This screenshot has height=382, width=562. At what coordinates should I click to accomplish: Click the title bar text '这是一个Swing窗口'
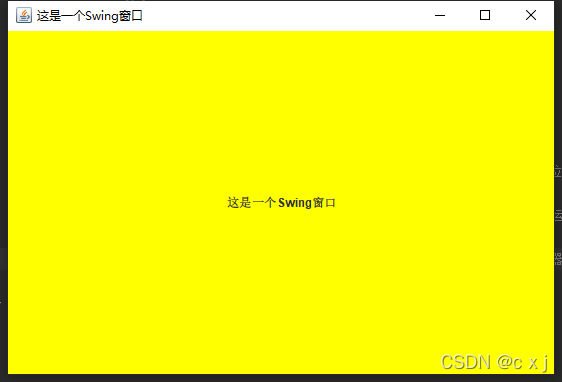coord(90,16)
